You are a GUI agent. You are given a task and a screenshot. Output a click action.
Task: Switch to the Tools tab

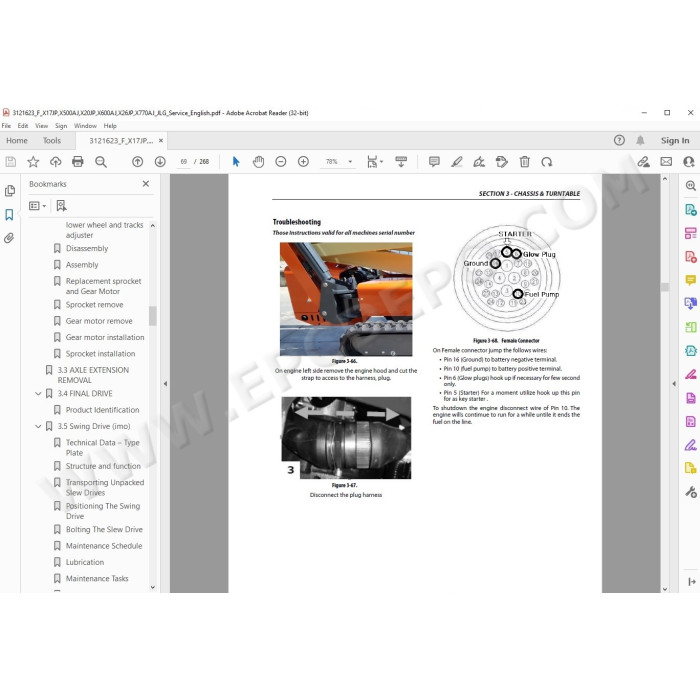tap(52, 141)
